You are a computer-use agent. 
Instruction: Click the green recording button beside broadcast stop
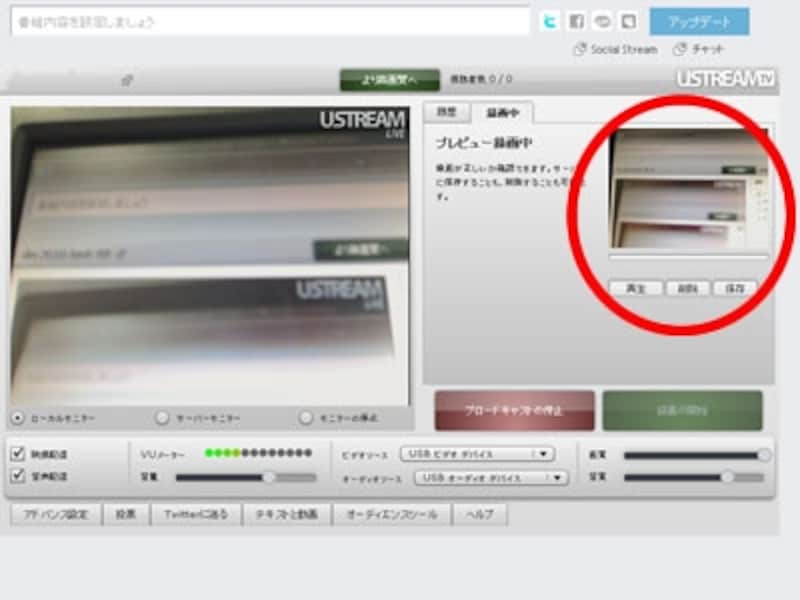pos(682,411)
